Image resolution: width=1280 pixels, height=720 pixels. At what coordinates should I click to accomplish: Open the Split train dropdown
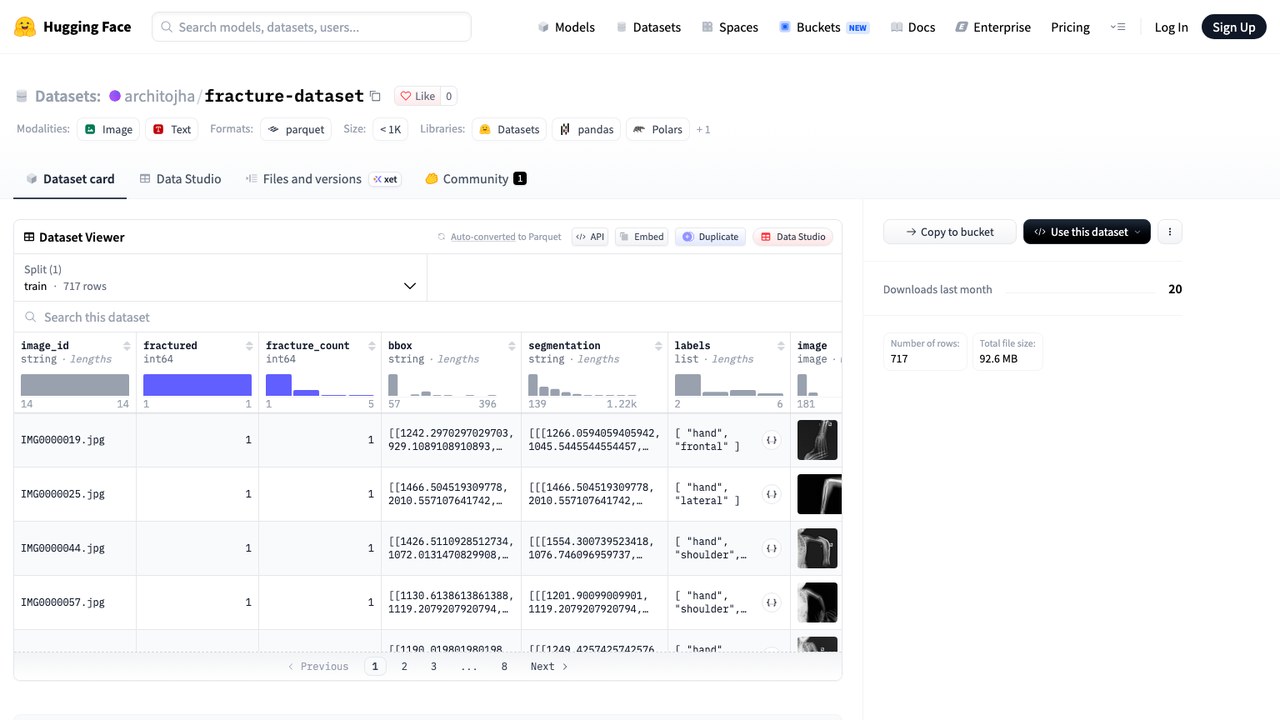click(220, 277)
